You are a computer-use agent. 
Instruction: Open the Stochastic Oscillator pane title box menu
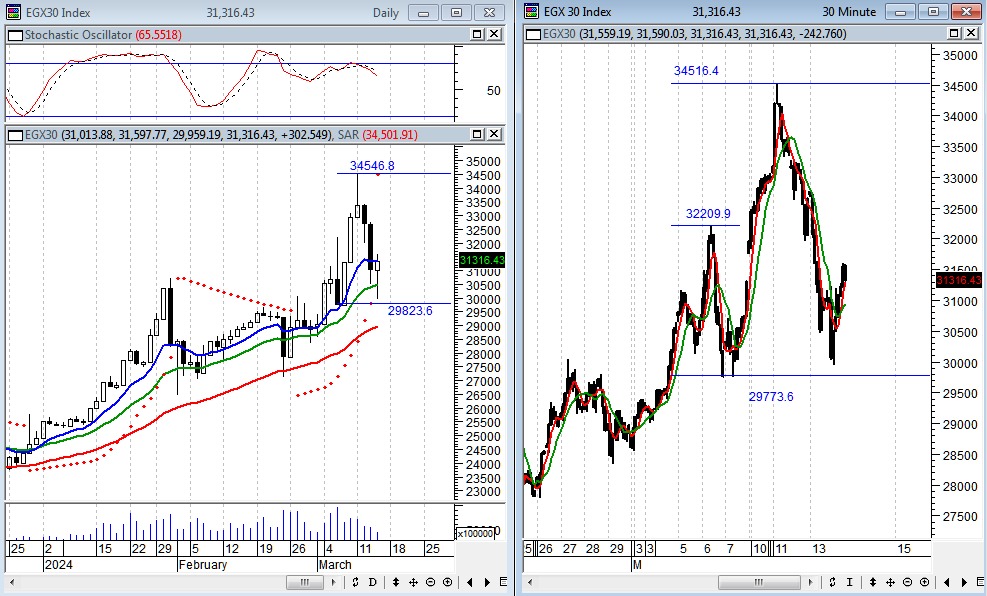(x=13, y=34)
